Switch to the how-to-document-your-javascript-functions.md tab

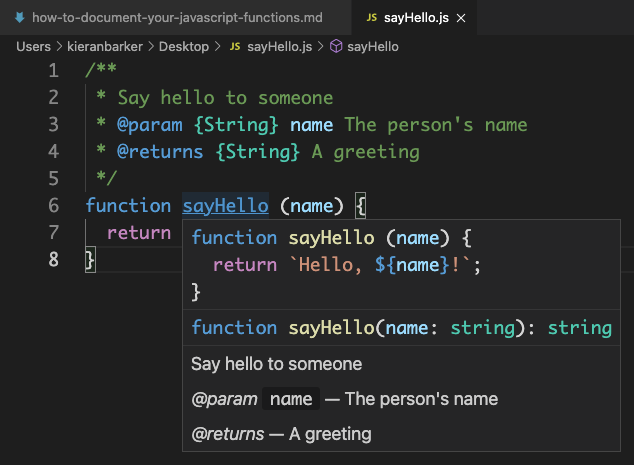175,17
